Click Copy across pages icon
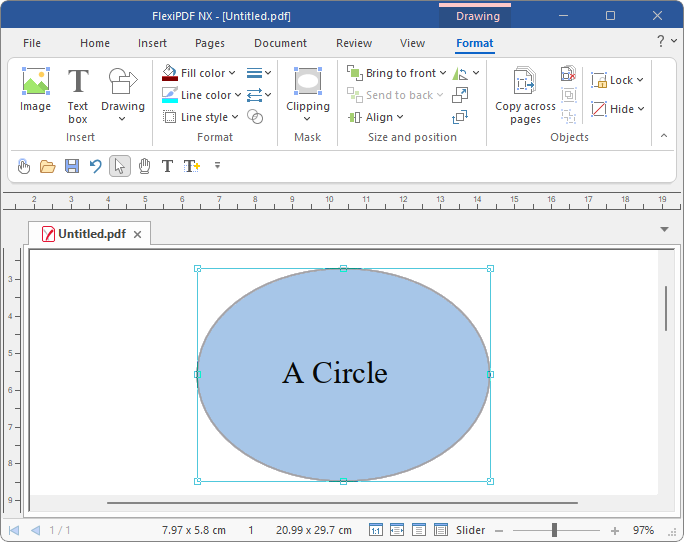Image resolution: width=684 pixels, height=542 pixels. (x=525, y=95)
